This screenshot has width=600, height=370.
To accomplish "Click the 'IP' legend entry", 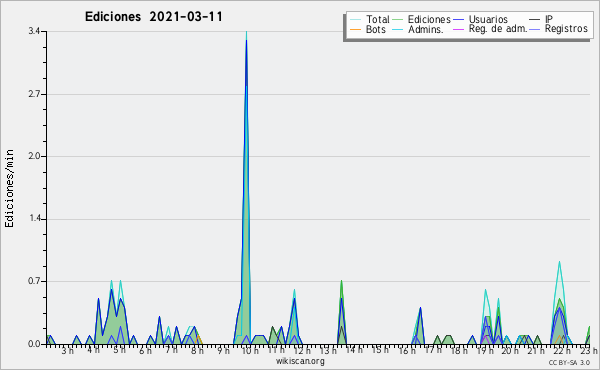I will [x=541, y=19].
